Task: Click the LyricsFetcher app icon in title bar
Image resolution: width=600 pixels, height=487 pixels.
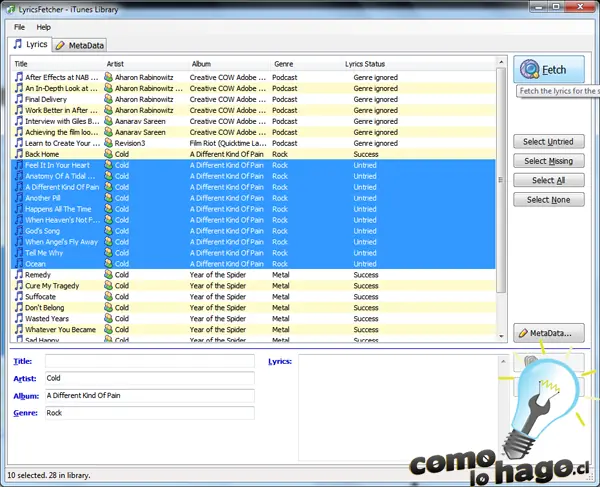Action: tap(11, 9)
